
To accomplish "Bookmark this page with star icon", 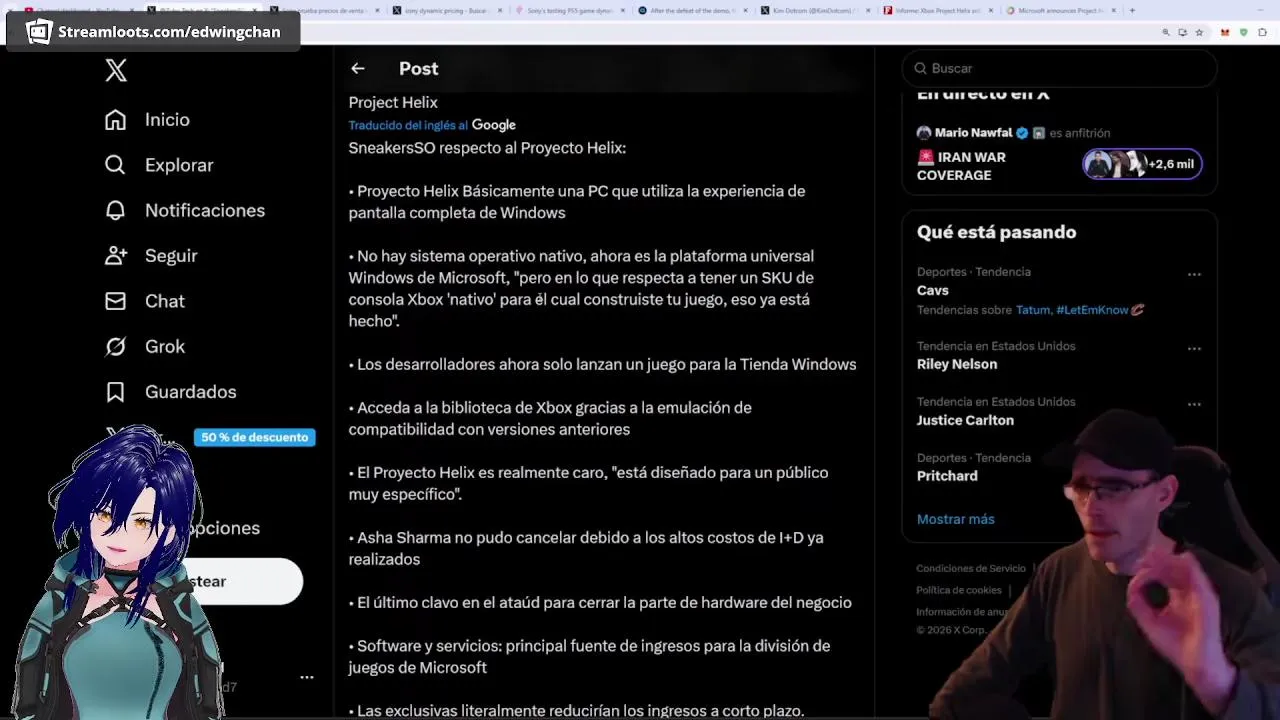I will point(1198,32).
